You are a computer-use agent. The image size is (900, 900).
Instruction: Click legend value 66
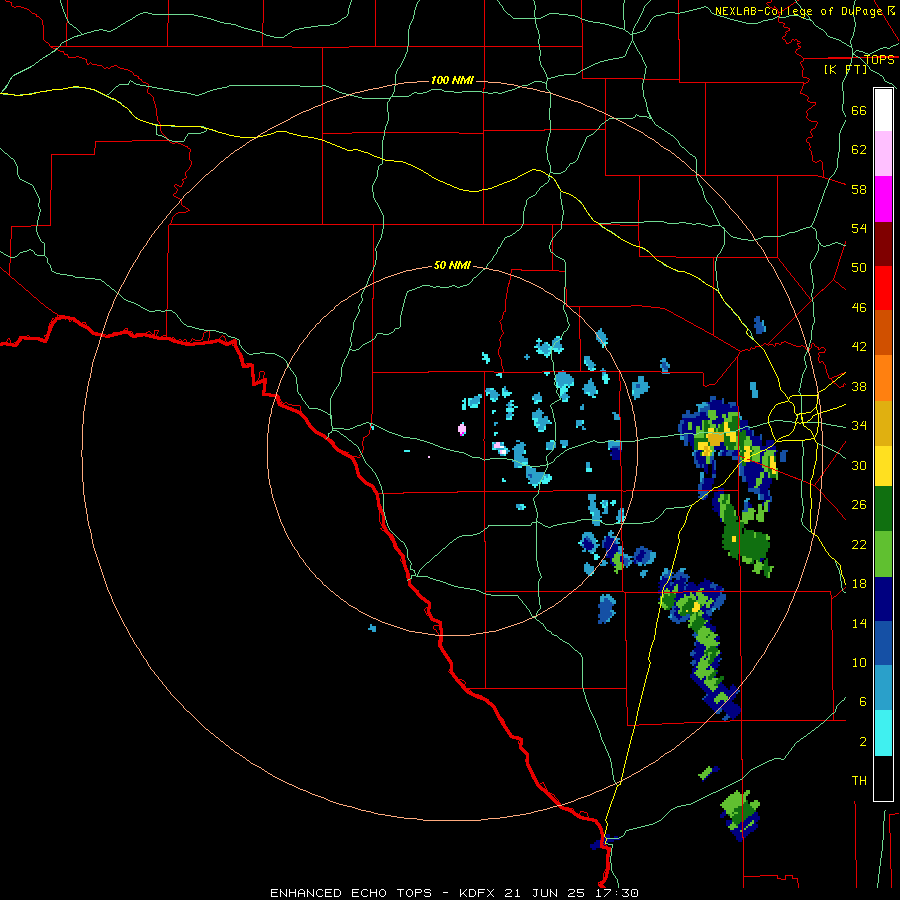pyautogui.click(x=859, y=111)
